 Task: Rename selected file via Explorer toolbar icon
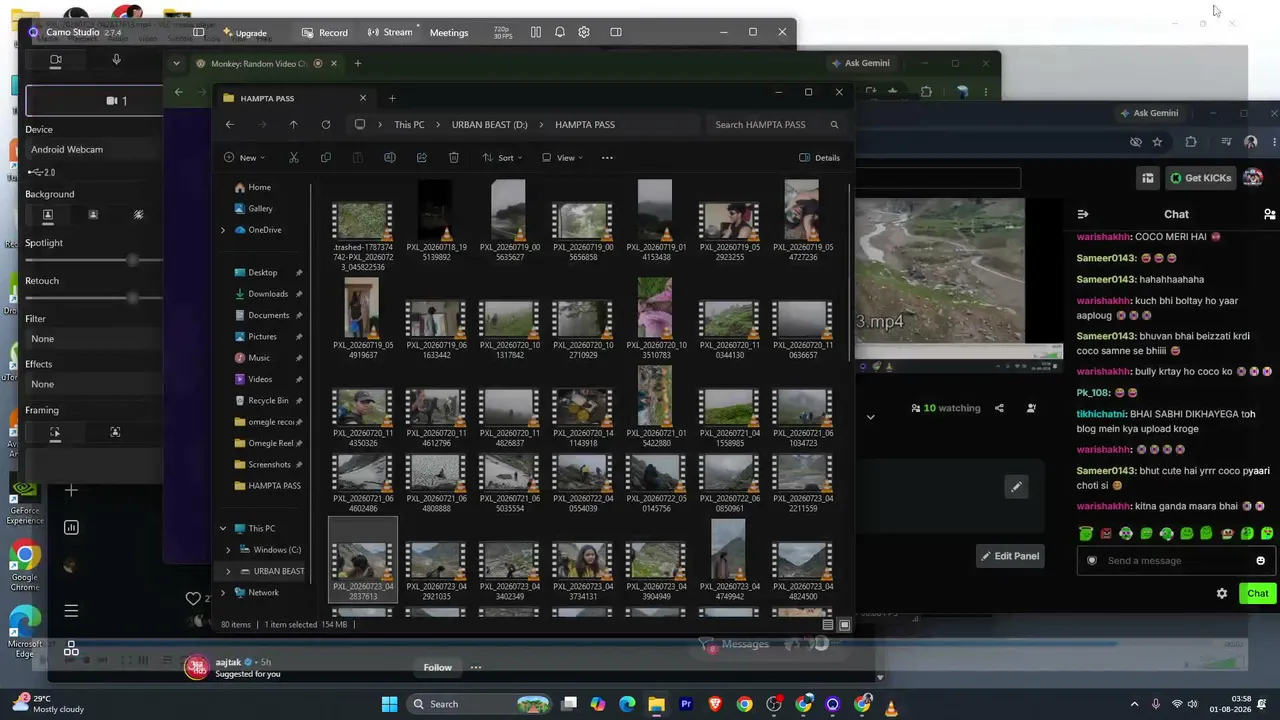(389, 158)
